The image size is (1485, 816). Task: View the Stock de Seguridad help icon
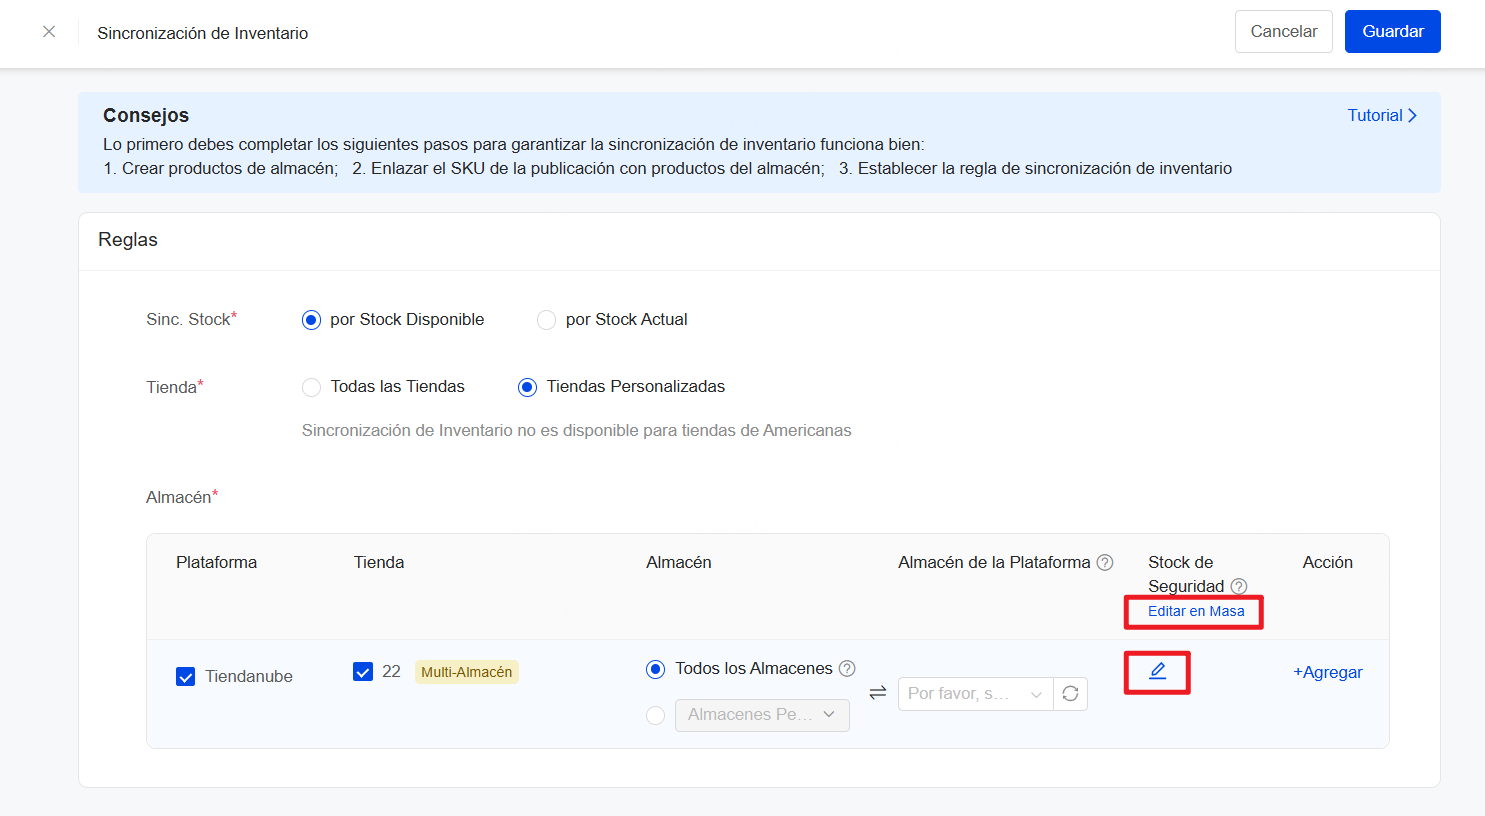point(1239,586)
